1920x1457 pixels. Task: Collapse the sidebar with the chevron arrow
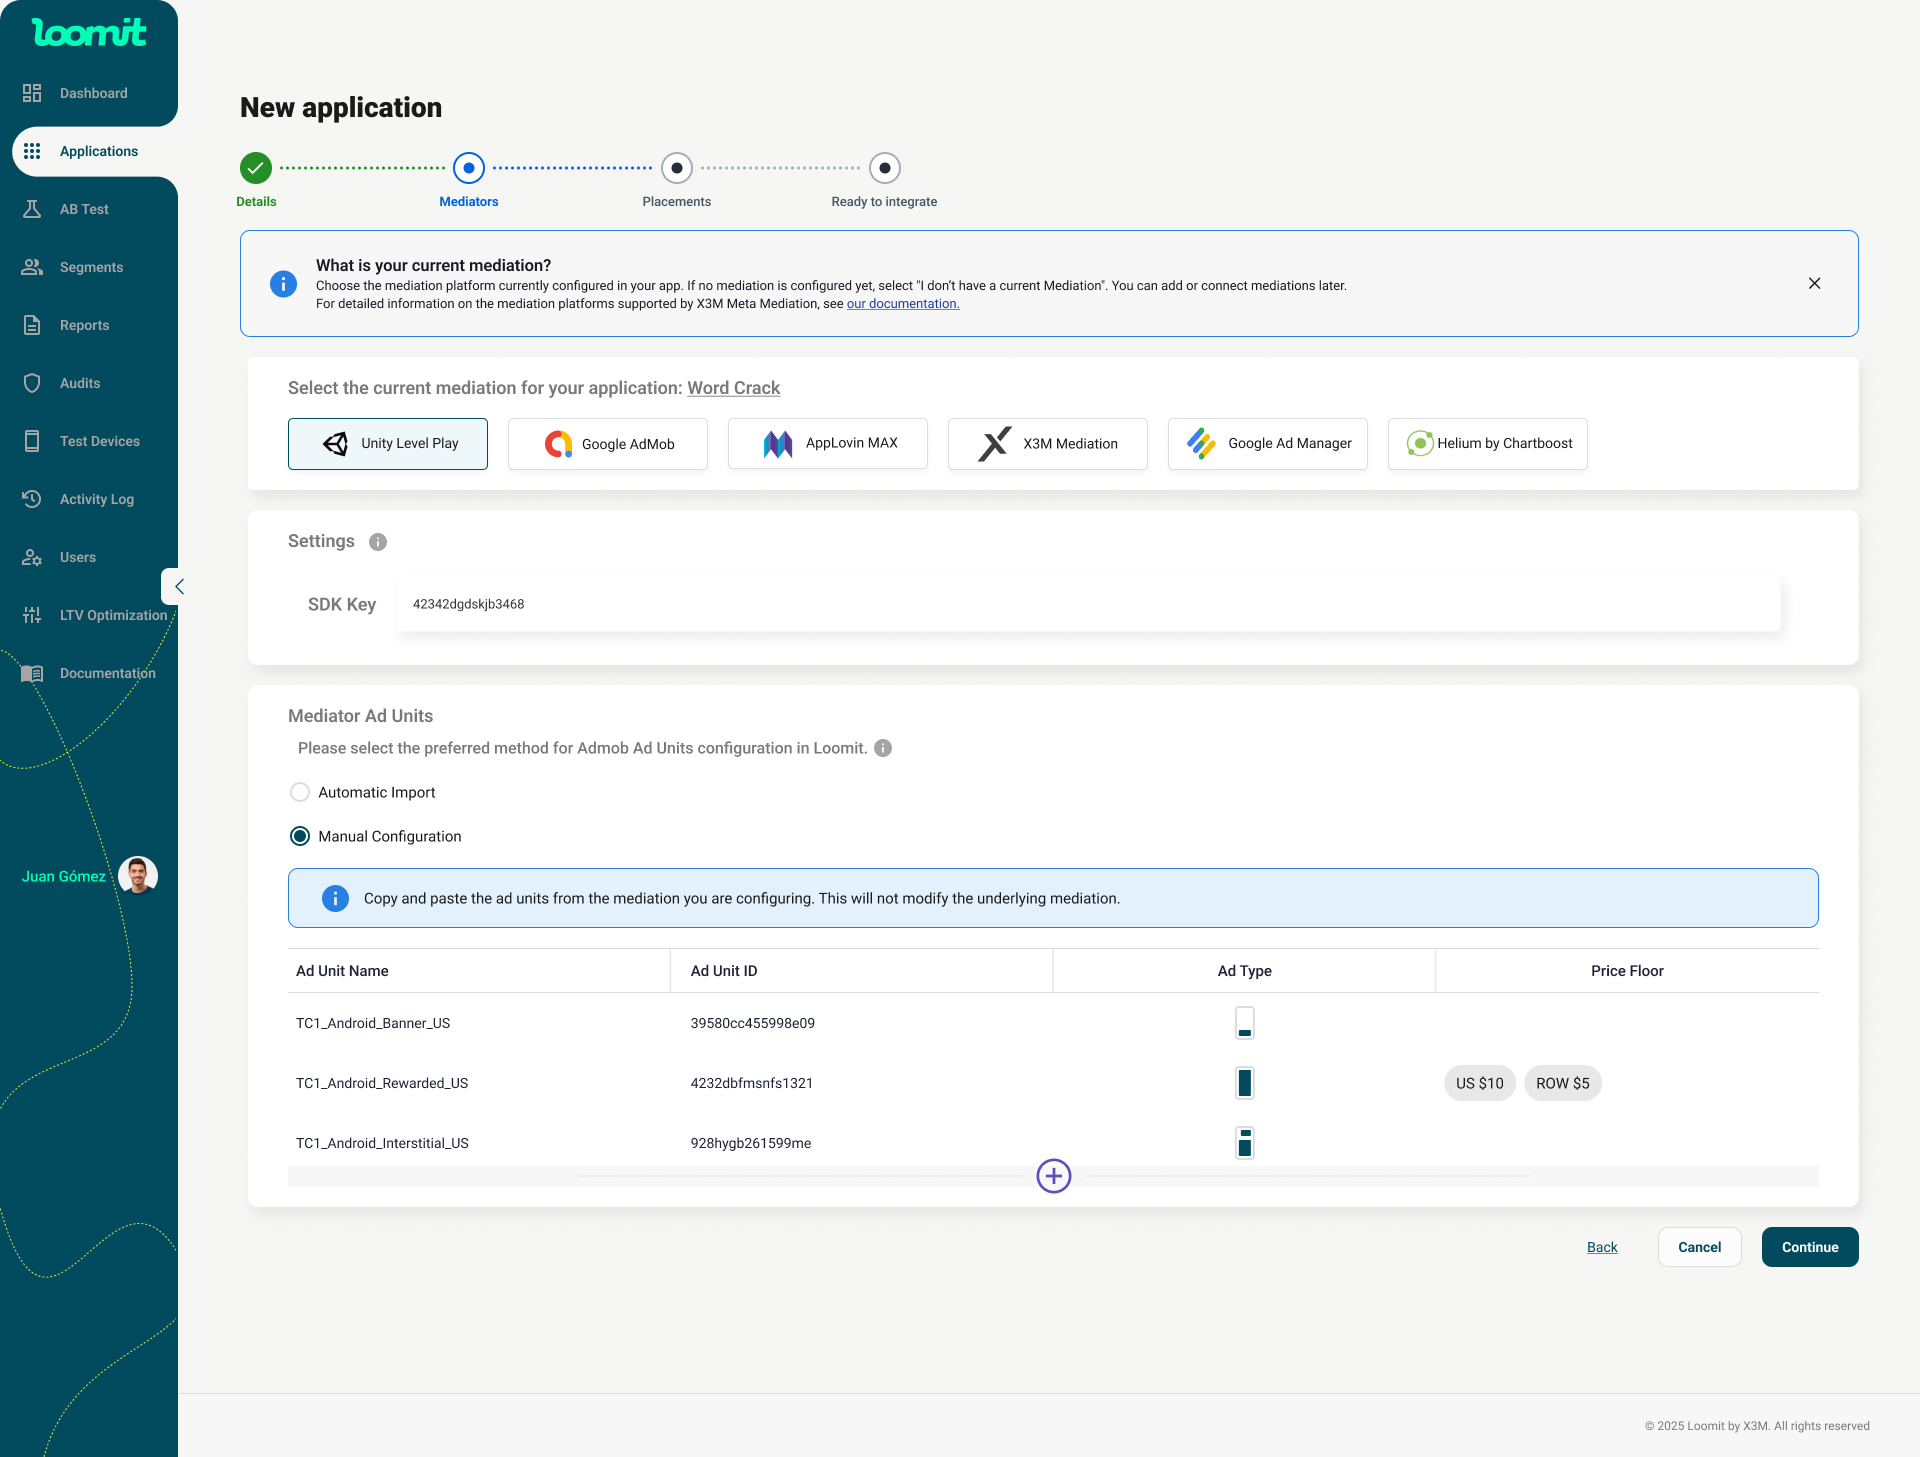pyautogui.click(x=178, y=587)
